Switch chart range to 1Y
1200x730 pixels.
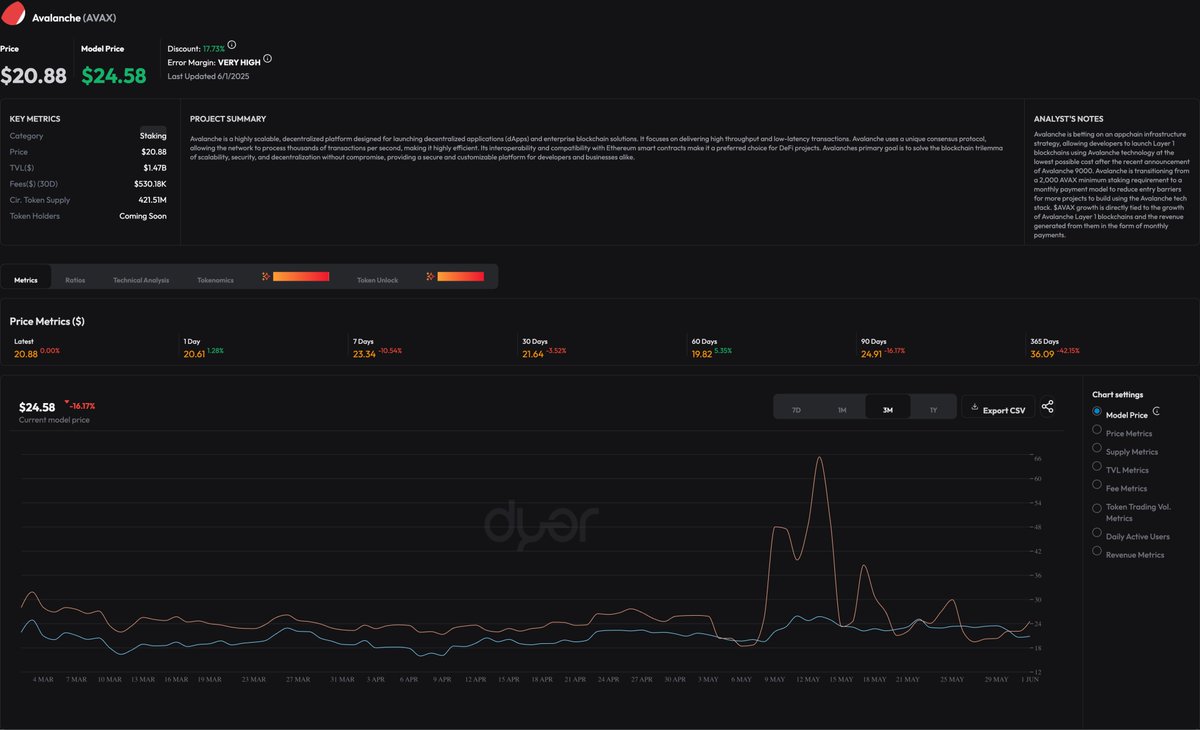tap(933, 410)
